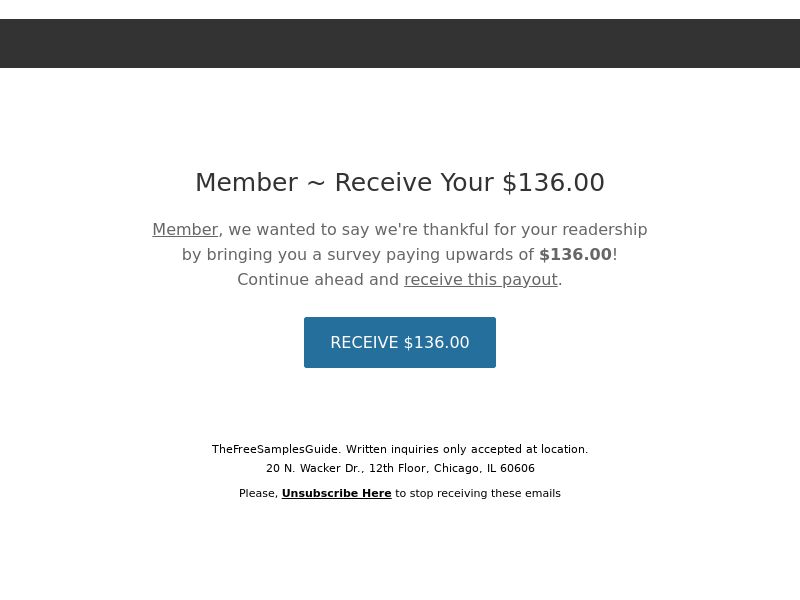Follow the 'receive this payout' link
The height and width of the screenshot is (600, 800).
tap(481, 280)
